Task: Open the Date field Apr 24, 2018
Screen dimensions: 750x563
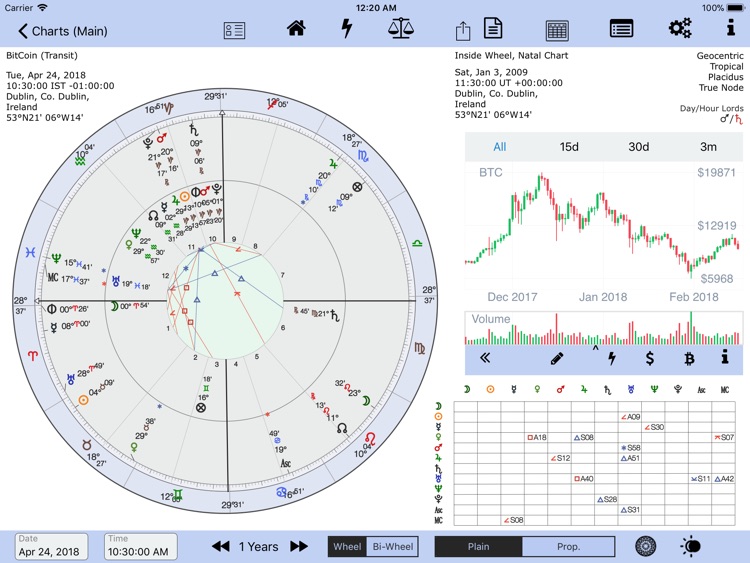Action: click(x=51, y=547)
